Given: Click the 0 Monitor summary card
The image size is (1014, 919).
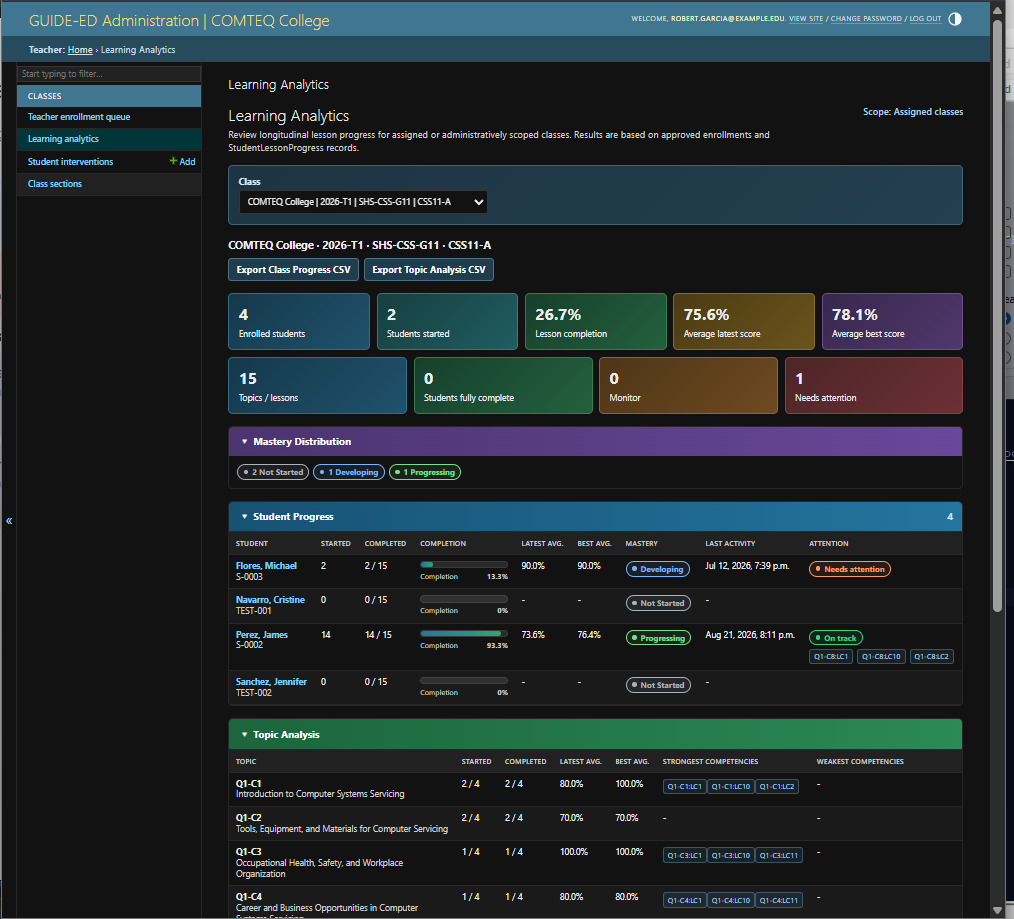Looking at the screenshot, I should [689, 385].
